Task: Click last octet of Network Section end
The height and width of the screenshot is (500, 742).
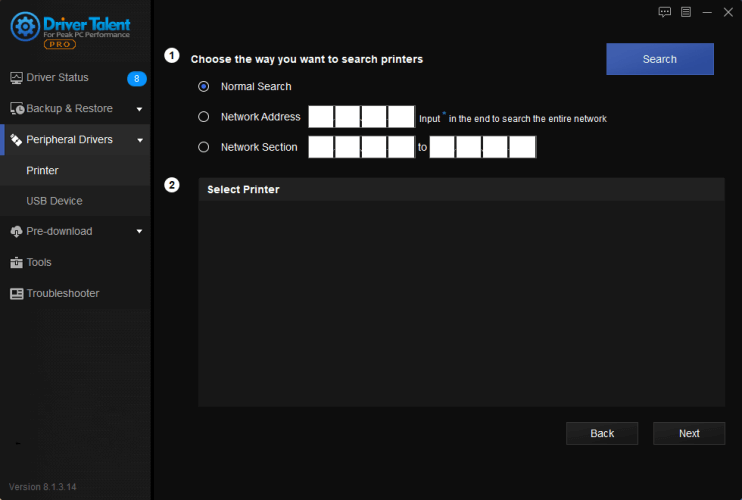Action: click(522, 147)
